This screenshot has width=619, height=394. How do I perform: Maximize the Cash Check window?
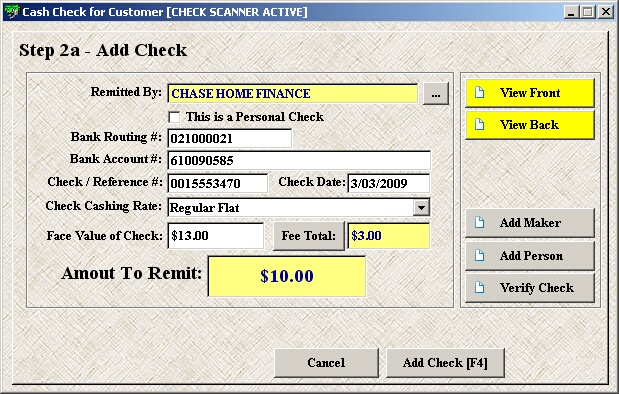[x=587, y=12]
